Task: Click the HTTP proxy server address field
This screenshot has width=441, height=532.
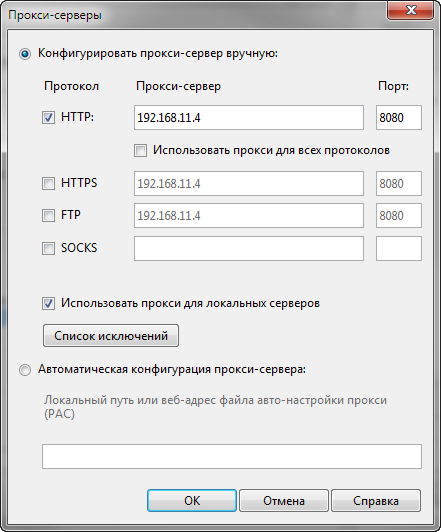Action: [249, 117]
